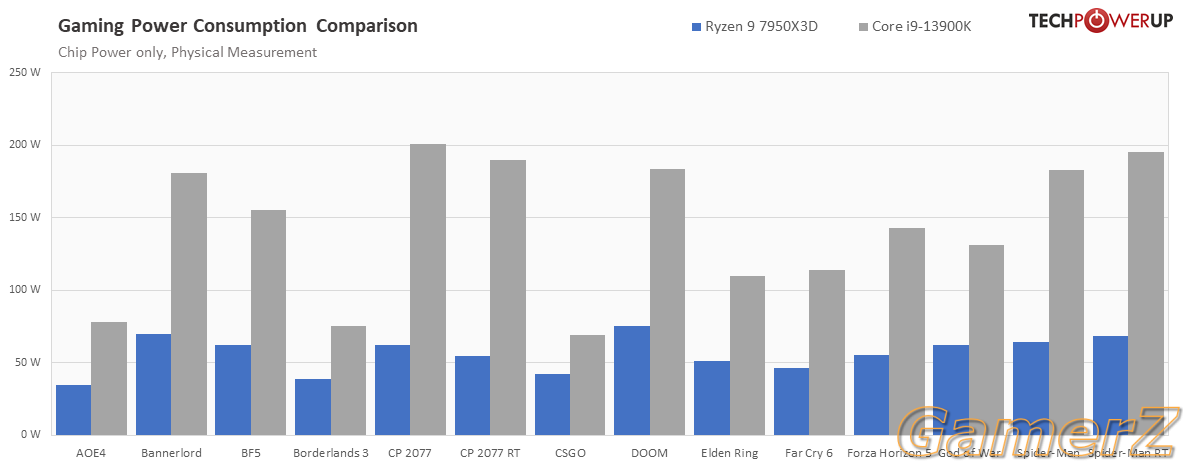Select the gray Core i9 bar for Elden Ring

click(x=747, y=355)
